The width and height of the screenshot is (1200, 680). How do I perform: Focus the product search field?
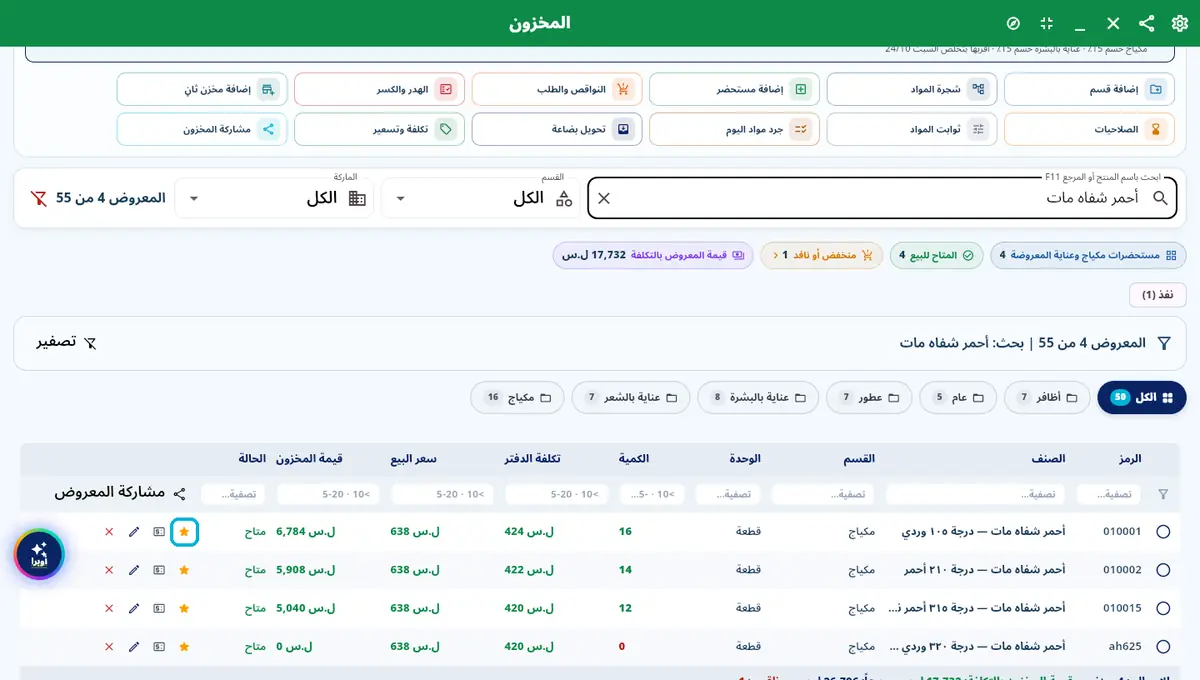(880, 198)
